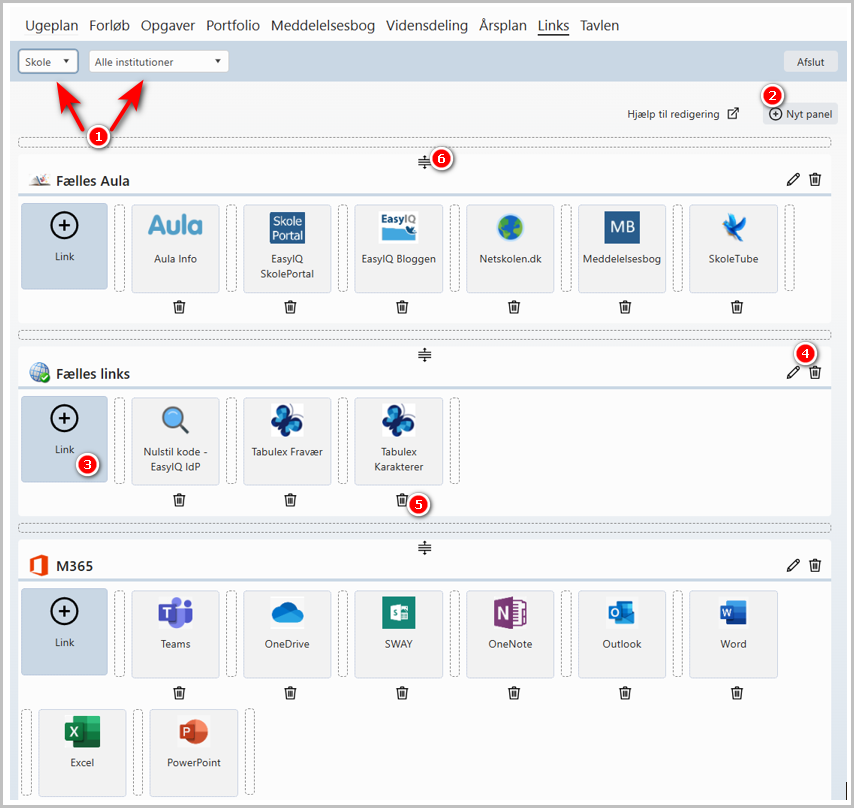Open the Excel tile
Screen dimensions: 854x808
(x=82, y=752)
